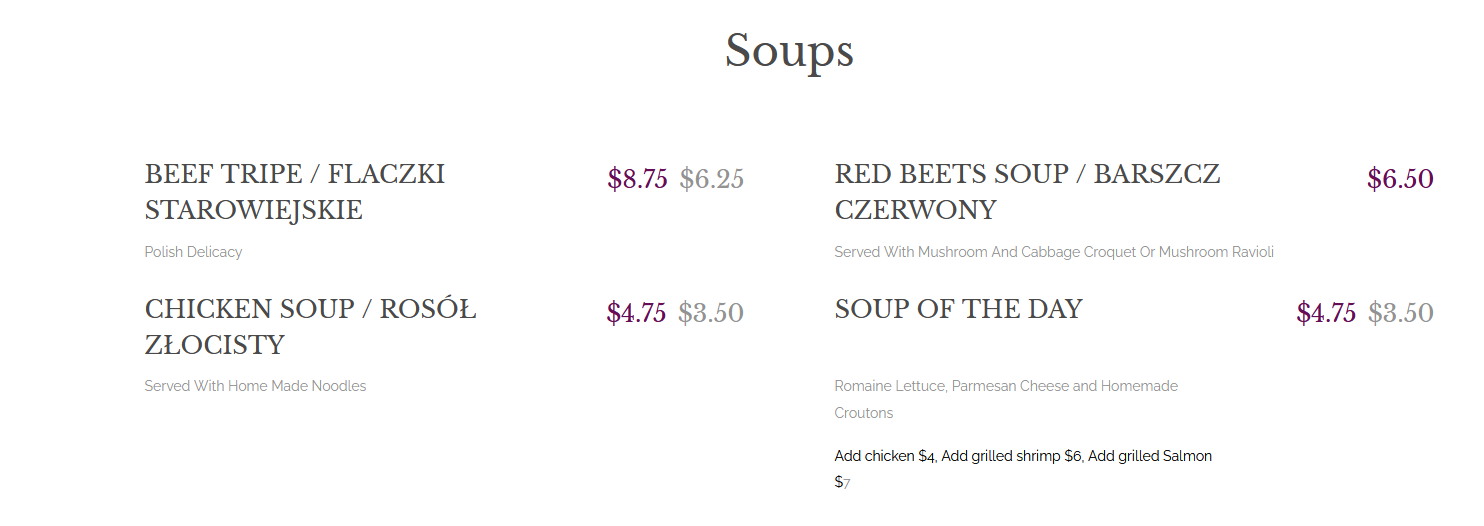
Task: Select Soup of the Day title
Action: (x=958, y=310)
